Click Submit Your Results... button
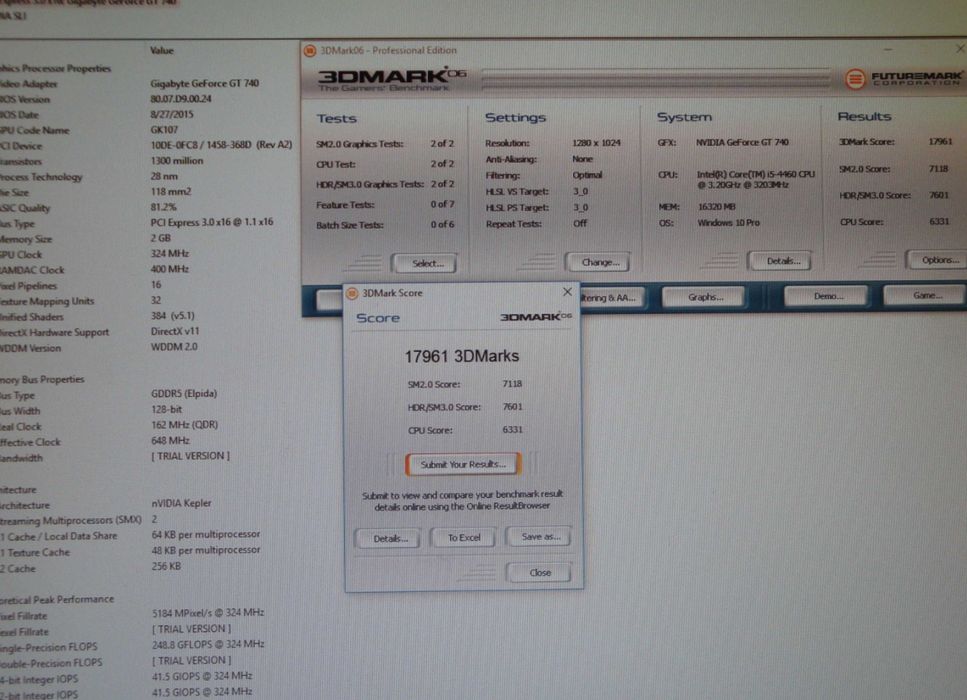 tap(463, 464)
